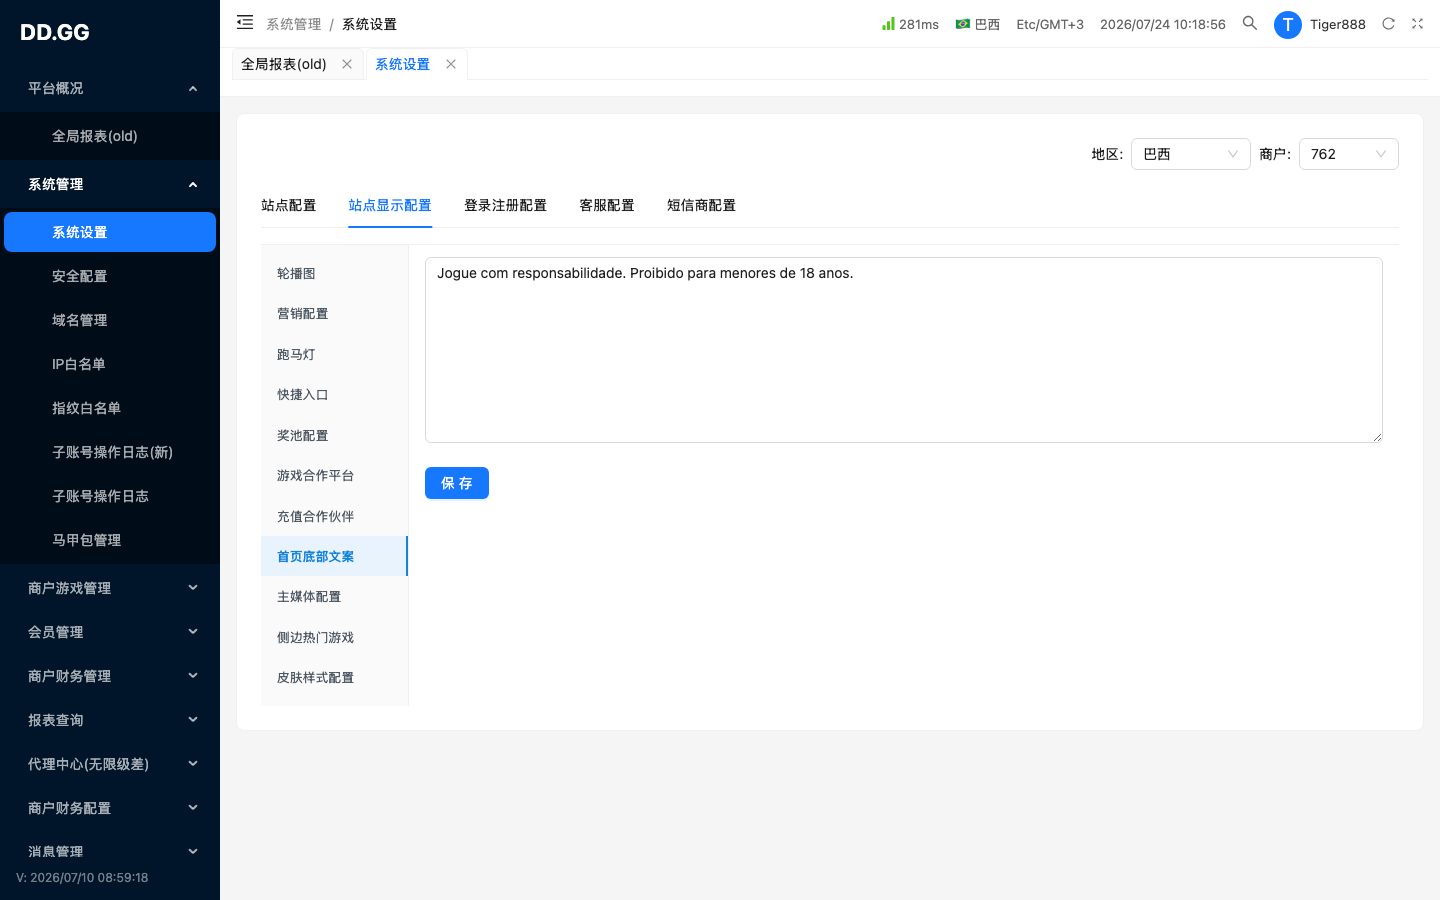Select 快捷入口 in the settings list

pyautogui.click(x=334, y=395)
